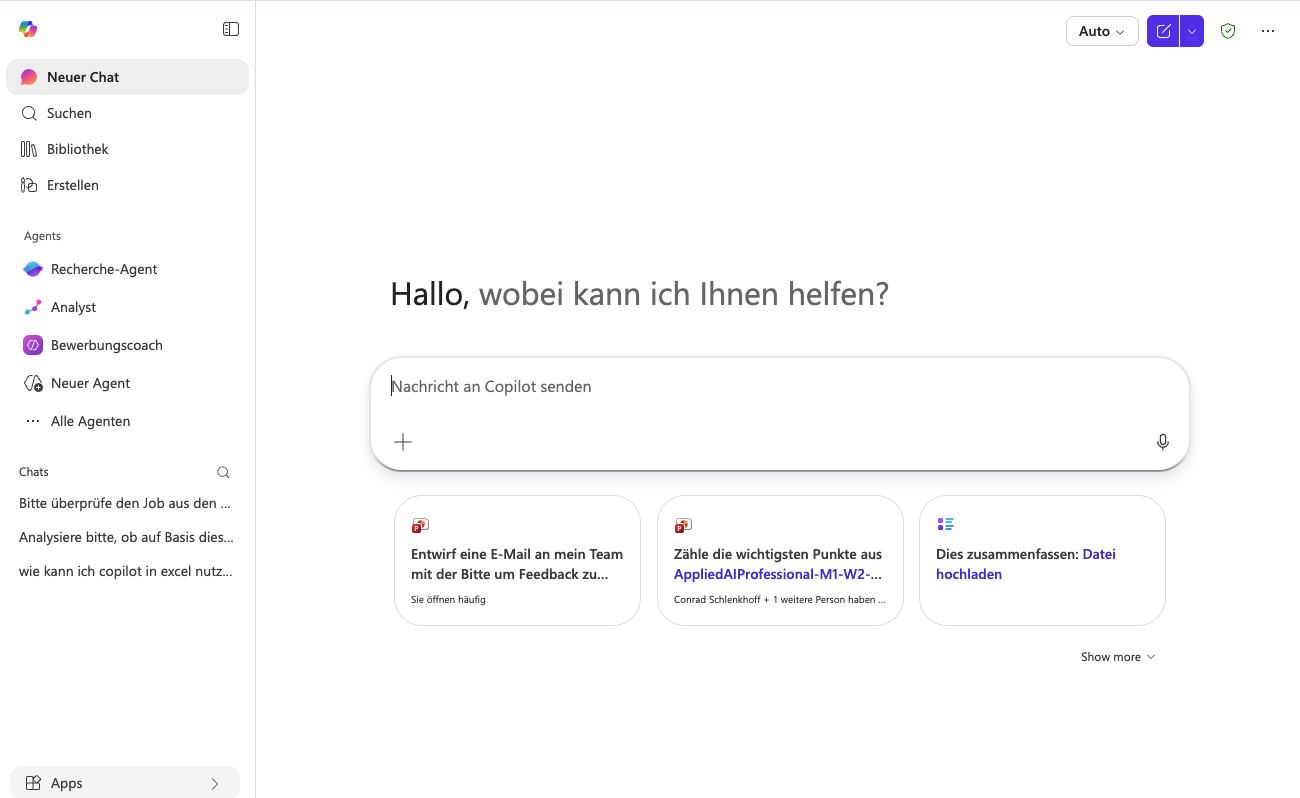This screenshot has height=798, width=1300.
Task: Open Neuer Chat in sidebar
Action: coord(127,77)
